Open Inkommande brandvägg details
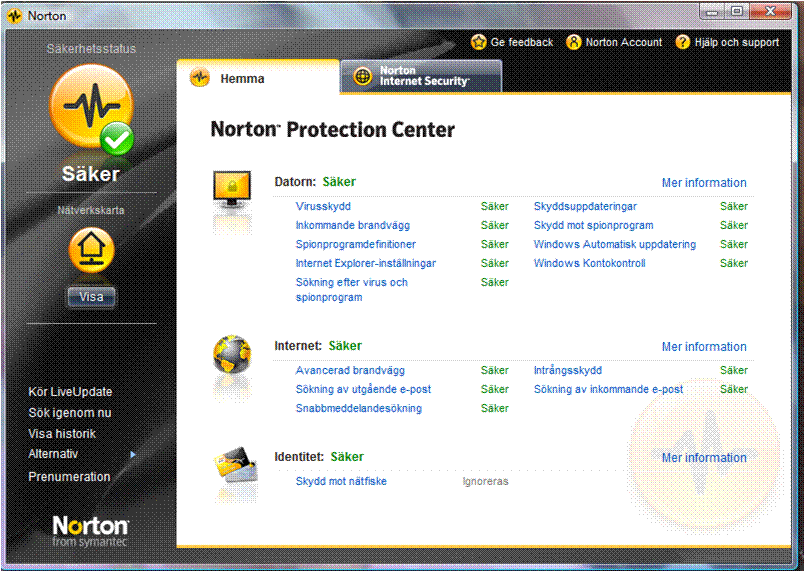 [353, 225]
